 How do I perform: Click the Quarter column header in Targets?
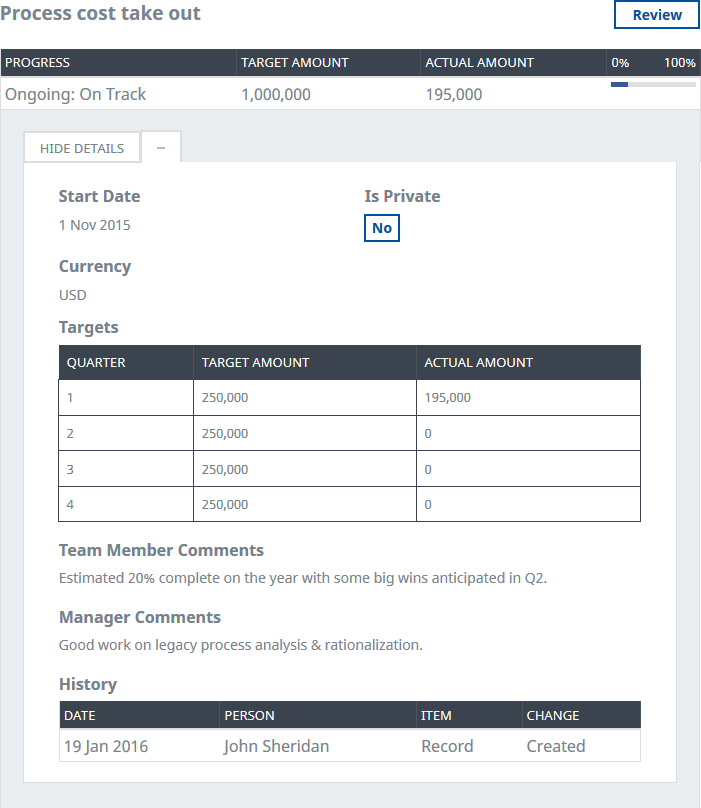click(x=96, y=363)
